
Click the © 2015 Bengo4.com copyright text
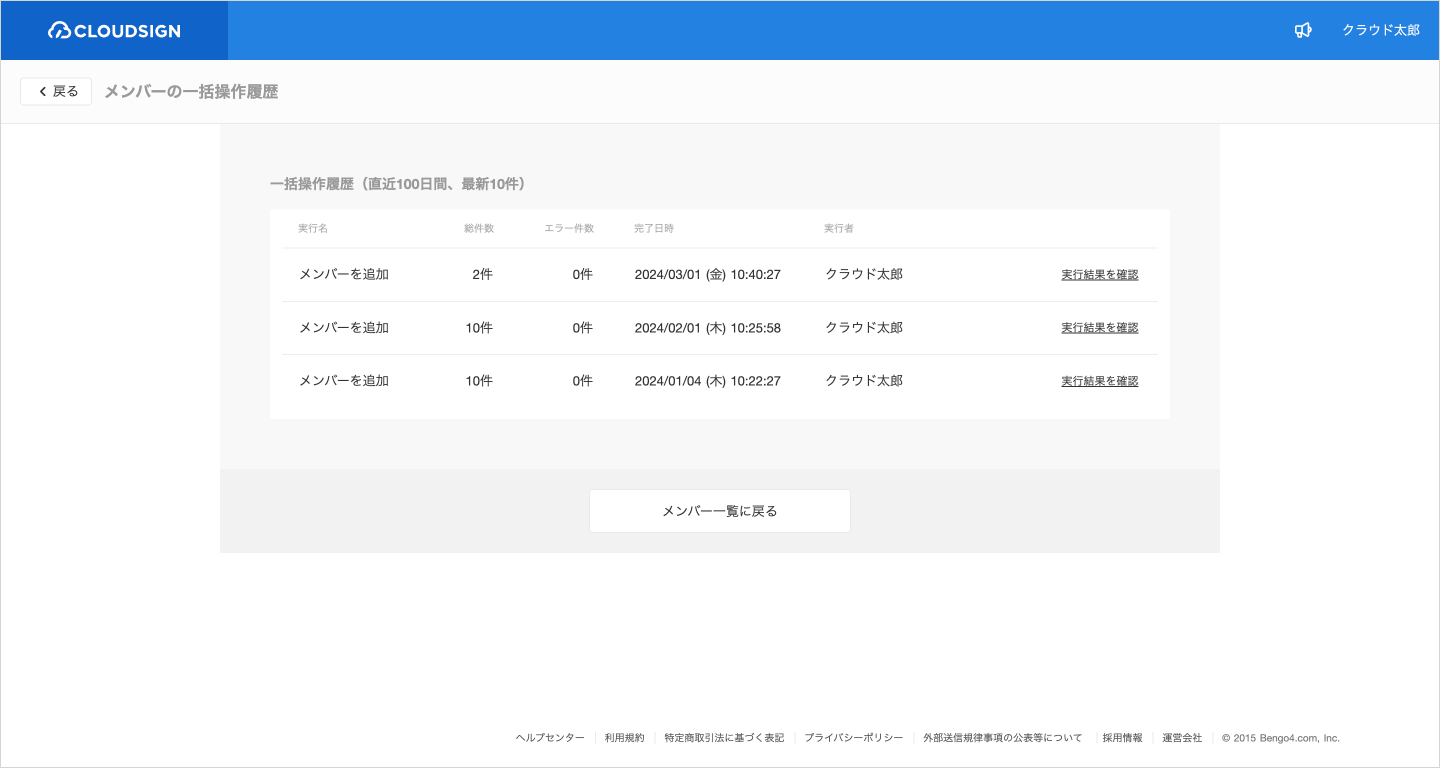[1281, 738]
